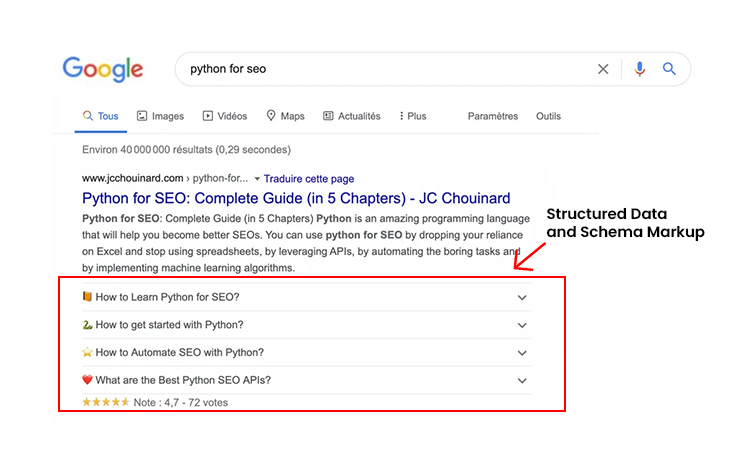This screenshot has height=450, width=750.
Task: Expand "What are the Best Python SEO APIs?"
Action: (522, 380)
